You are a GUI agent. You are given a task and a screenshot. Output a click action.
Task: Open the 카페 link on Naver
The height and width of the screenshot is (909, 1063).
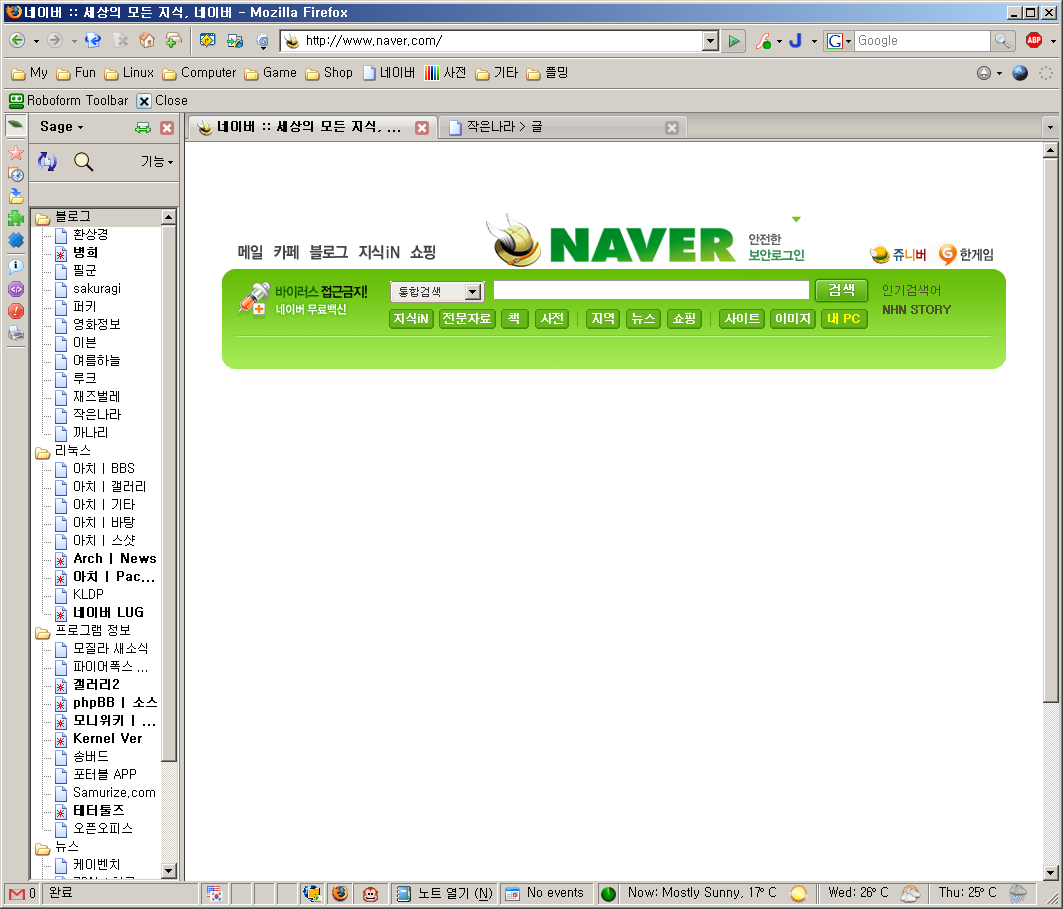pyautogui.click(x=286, y=252)
